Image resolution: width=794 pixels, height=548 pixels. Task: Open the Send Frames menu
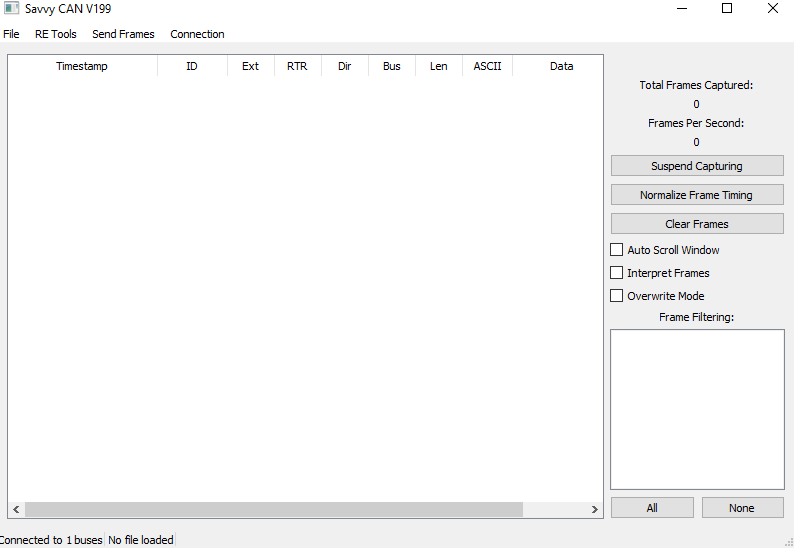coord(123,34)
